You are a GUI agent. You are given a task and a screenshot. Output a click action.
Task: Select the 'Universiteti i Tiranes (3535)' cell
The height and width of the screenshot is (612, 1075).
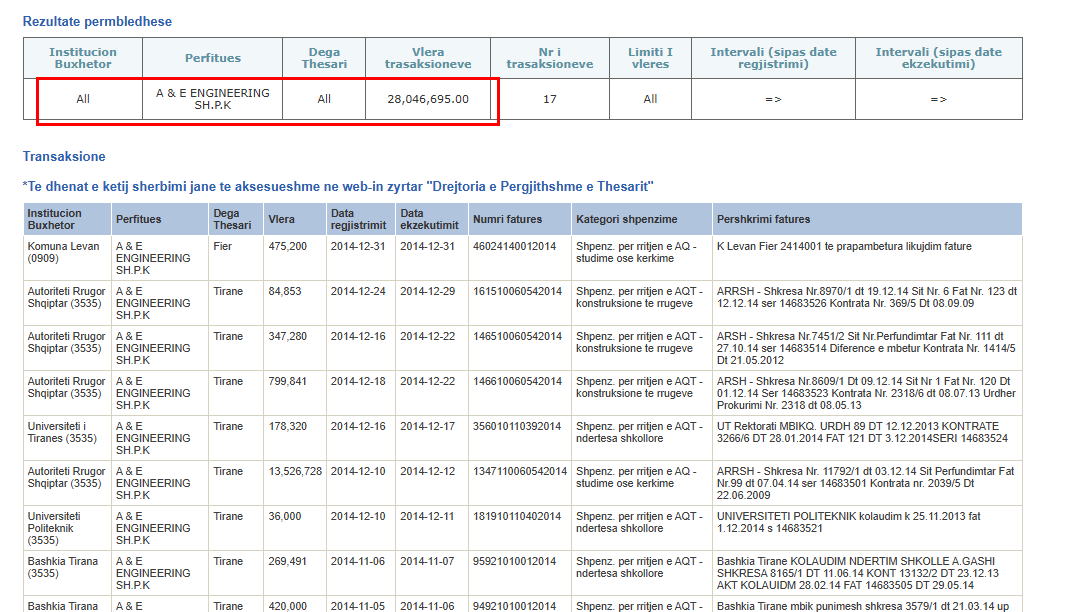(66, 432)
